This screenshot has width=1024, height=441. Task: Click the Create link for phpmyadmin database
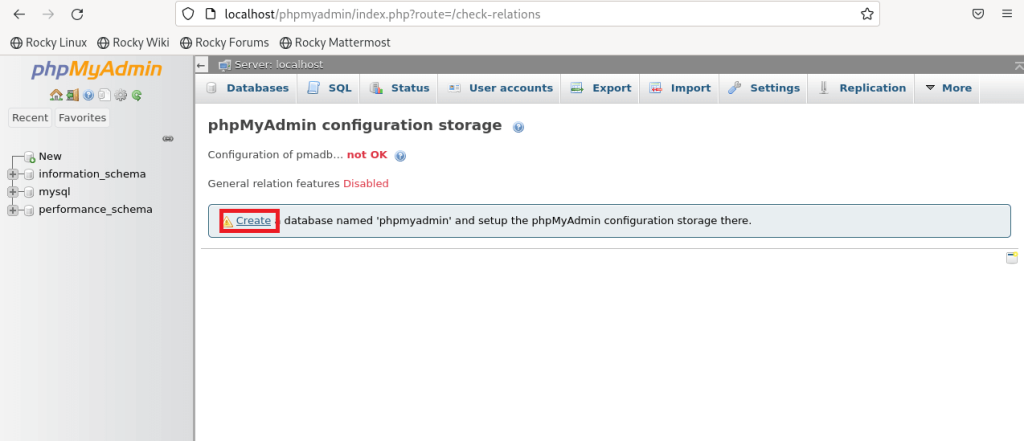pyautogui.click(x=253, y=221)
